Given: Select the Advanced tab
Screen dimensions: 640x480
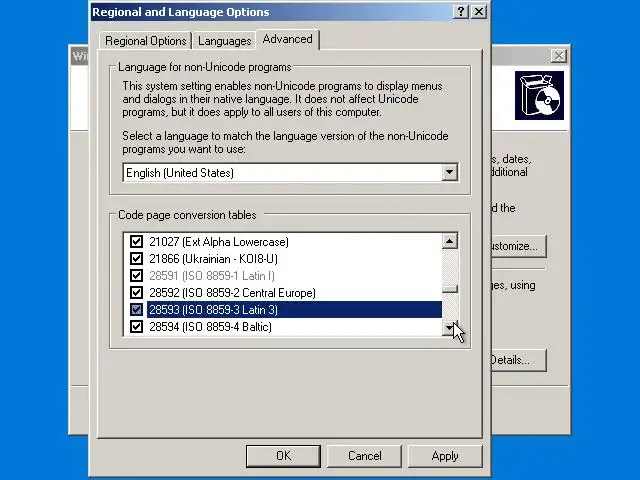Looking at the screenshot, I should coord(288,39).
